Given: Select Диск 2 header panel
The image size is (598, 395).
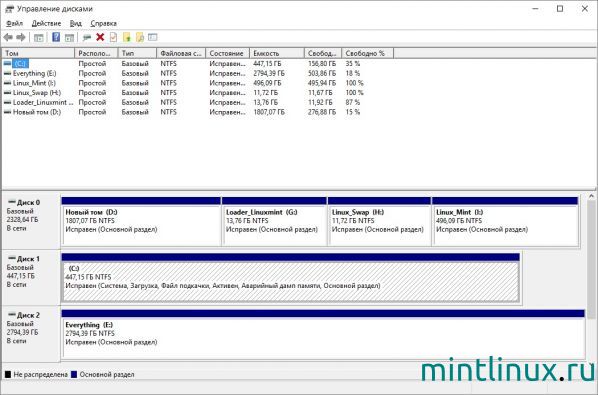Looking at the screenshot, I should tap(31, 334).
